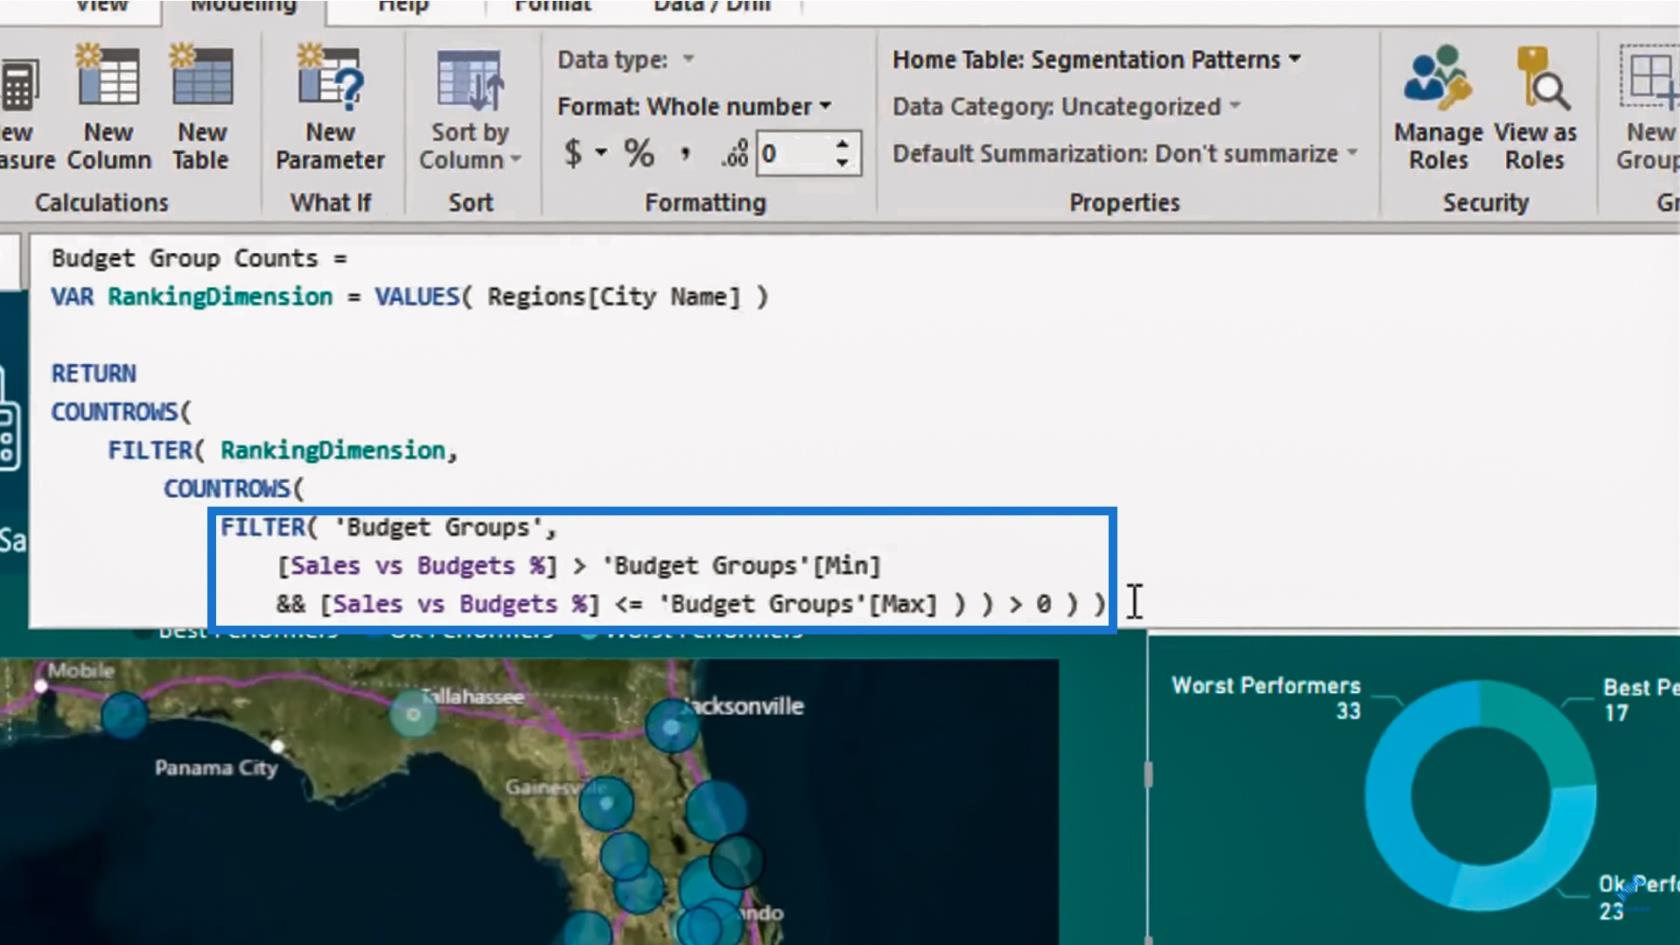Screen dimensions: 1680x945
Task: Open the Manage Roles dialog
Action: point(1438,108)
